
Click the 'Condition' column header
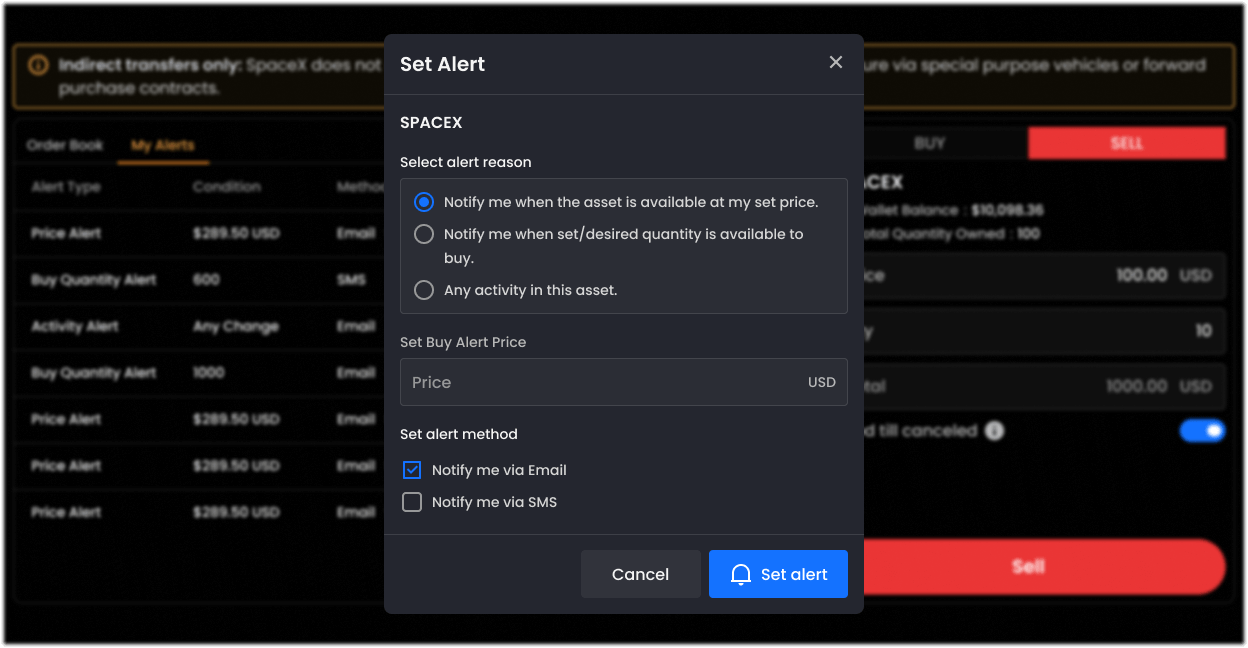click(x=227, y=187)
